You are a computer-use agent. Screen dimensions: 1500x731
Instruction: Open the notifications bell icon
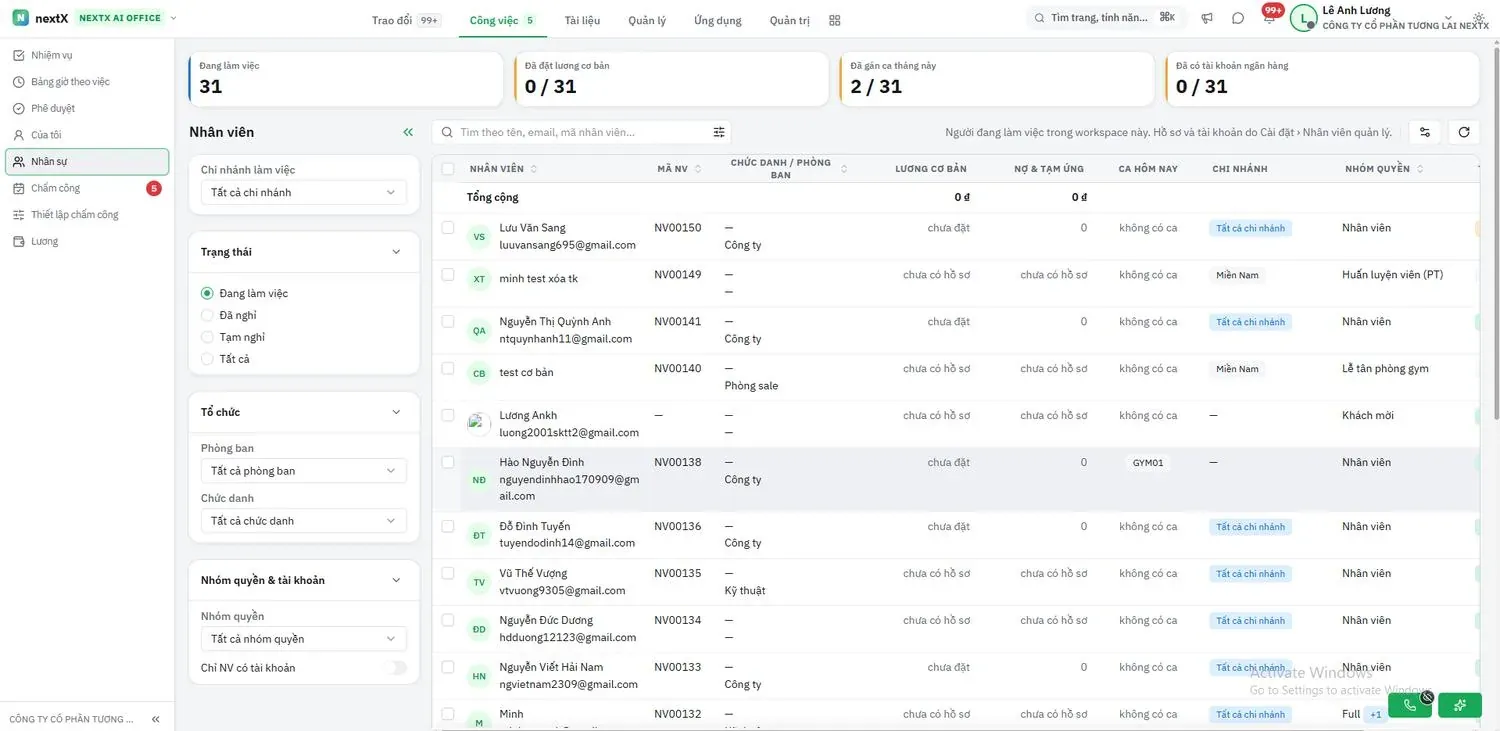pos(1268,18)
